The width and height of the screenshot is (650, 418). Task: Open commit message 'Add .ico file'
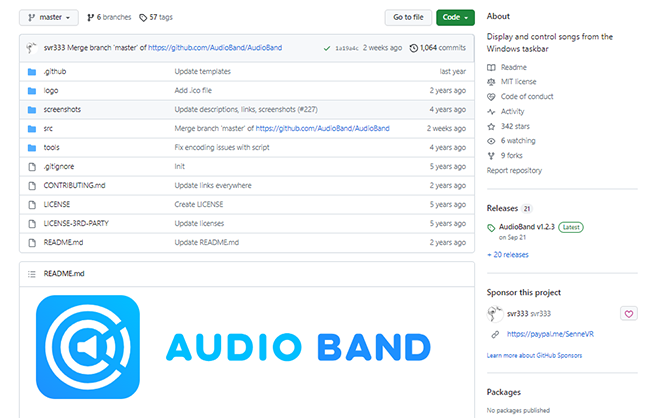193,90
